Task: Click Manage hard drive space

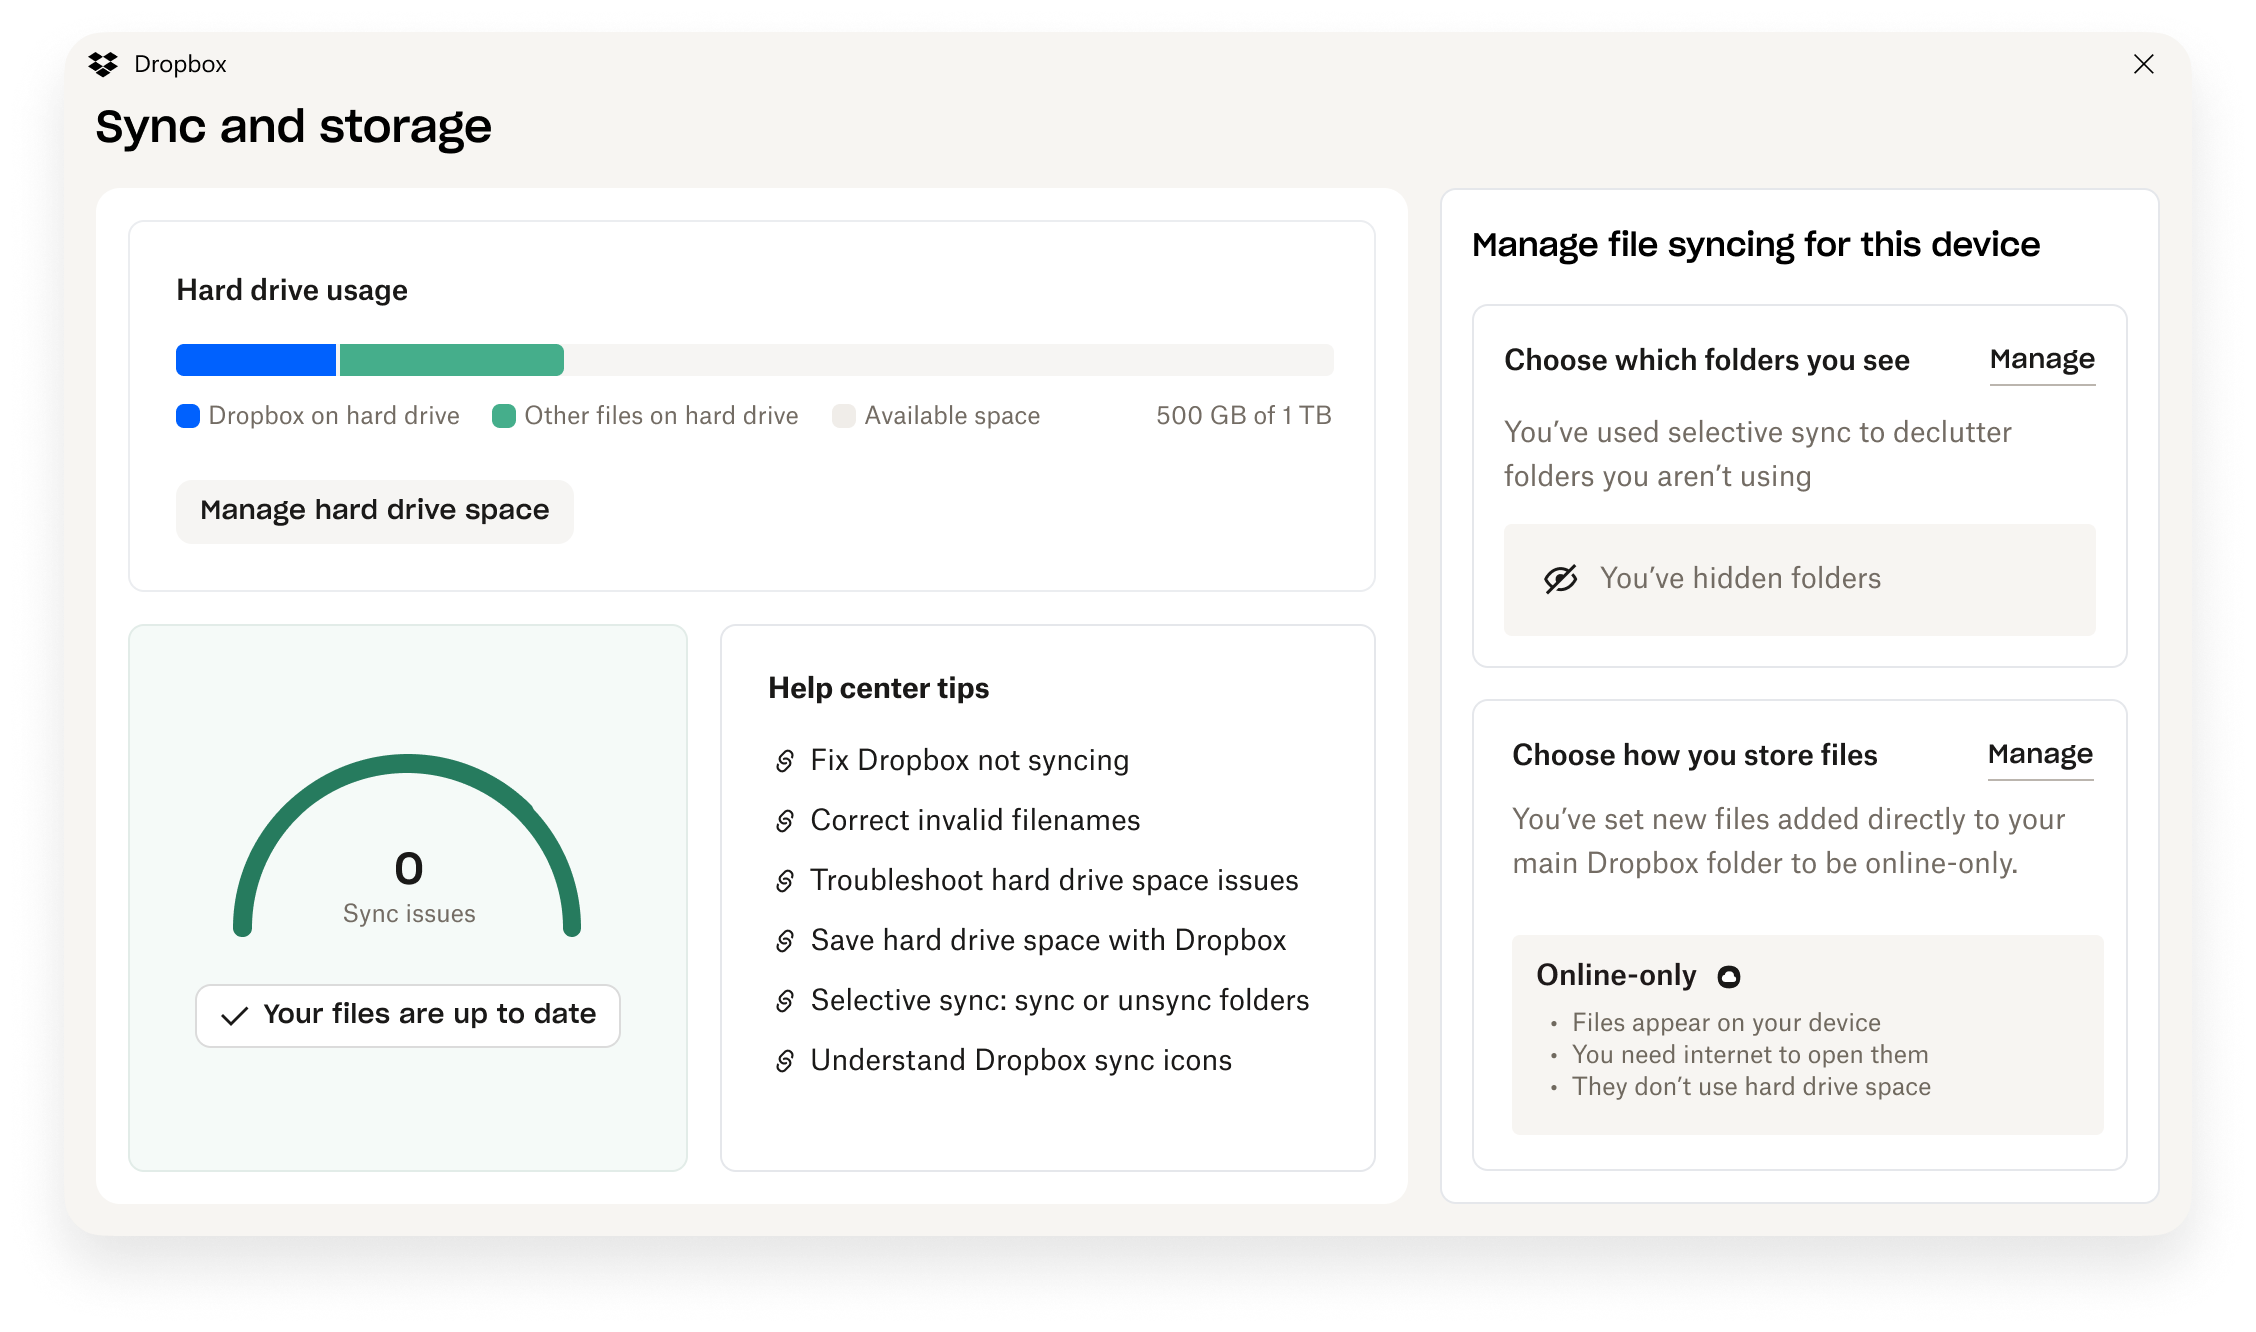Action: pos(374,510)
